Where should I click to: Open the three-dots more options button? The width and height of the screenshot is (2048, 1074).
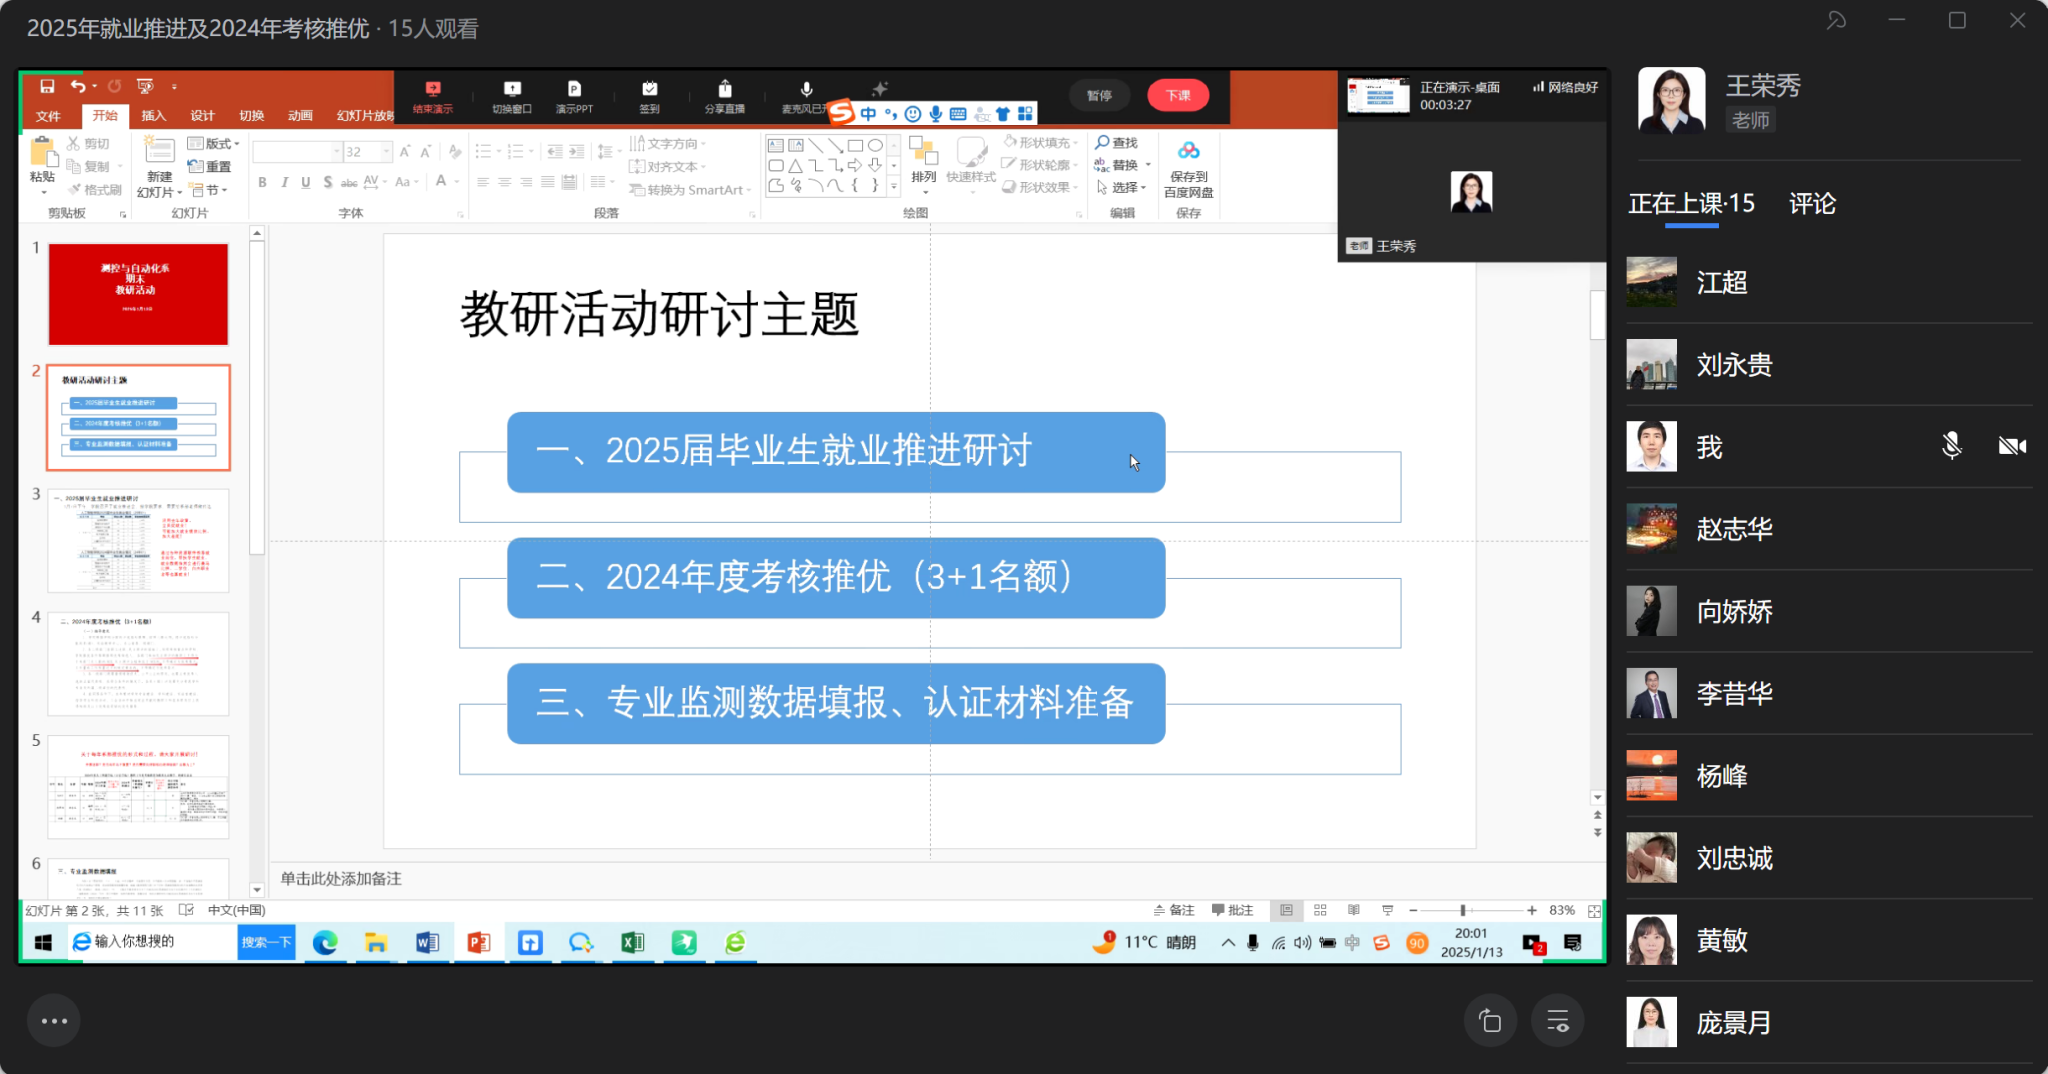(54, 1021)
